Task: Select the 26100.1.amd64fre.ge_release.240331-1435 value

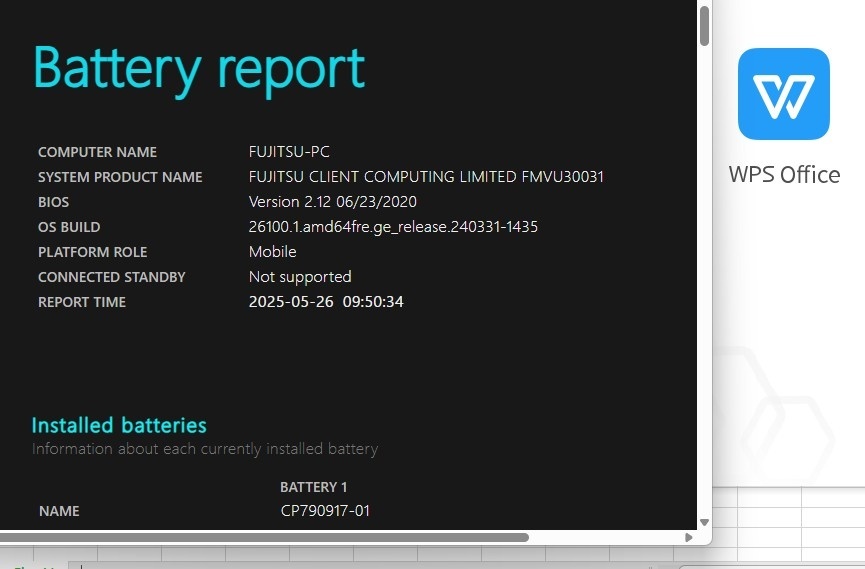Action: point(393,227)
